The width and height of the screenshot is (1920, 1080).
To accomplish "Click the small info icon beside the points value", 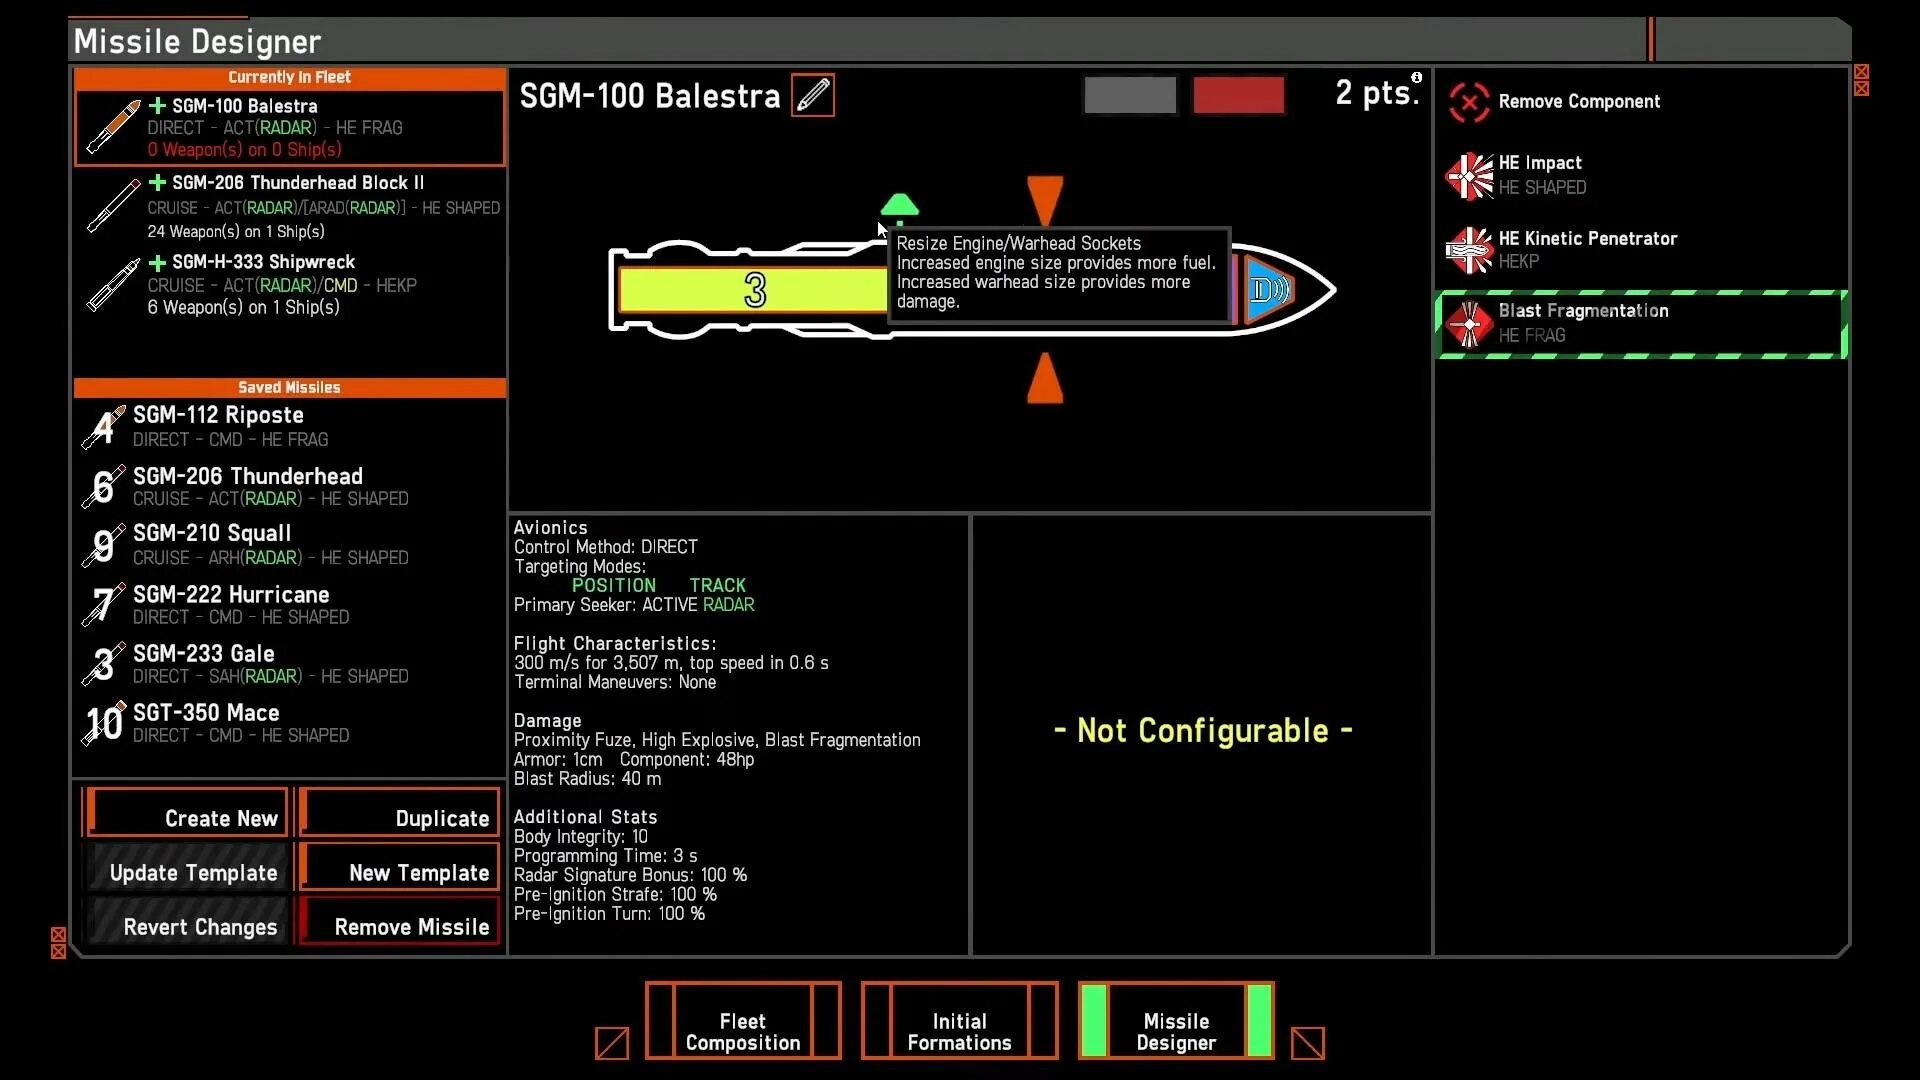I will tap(1416, 78).
